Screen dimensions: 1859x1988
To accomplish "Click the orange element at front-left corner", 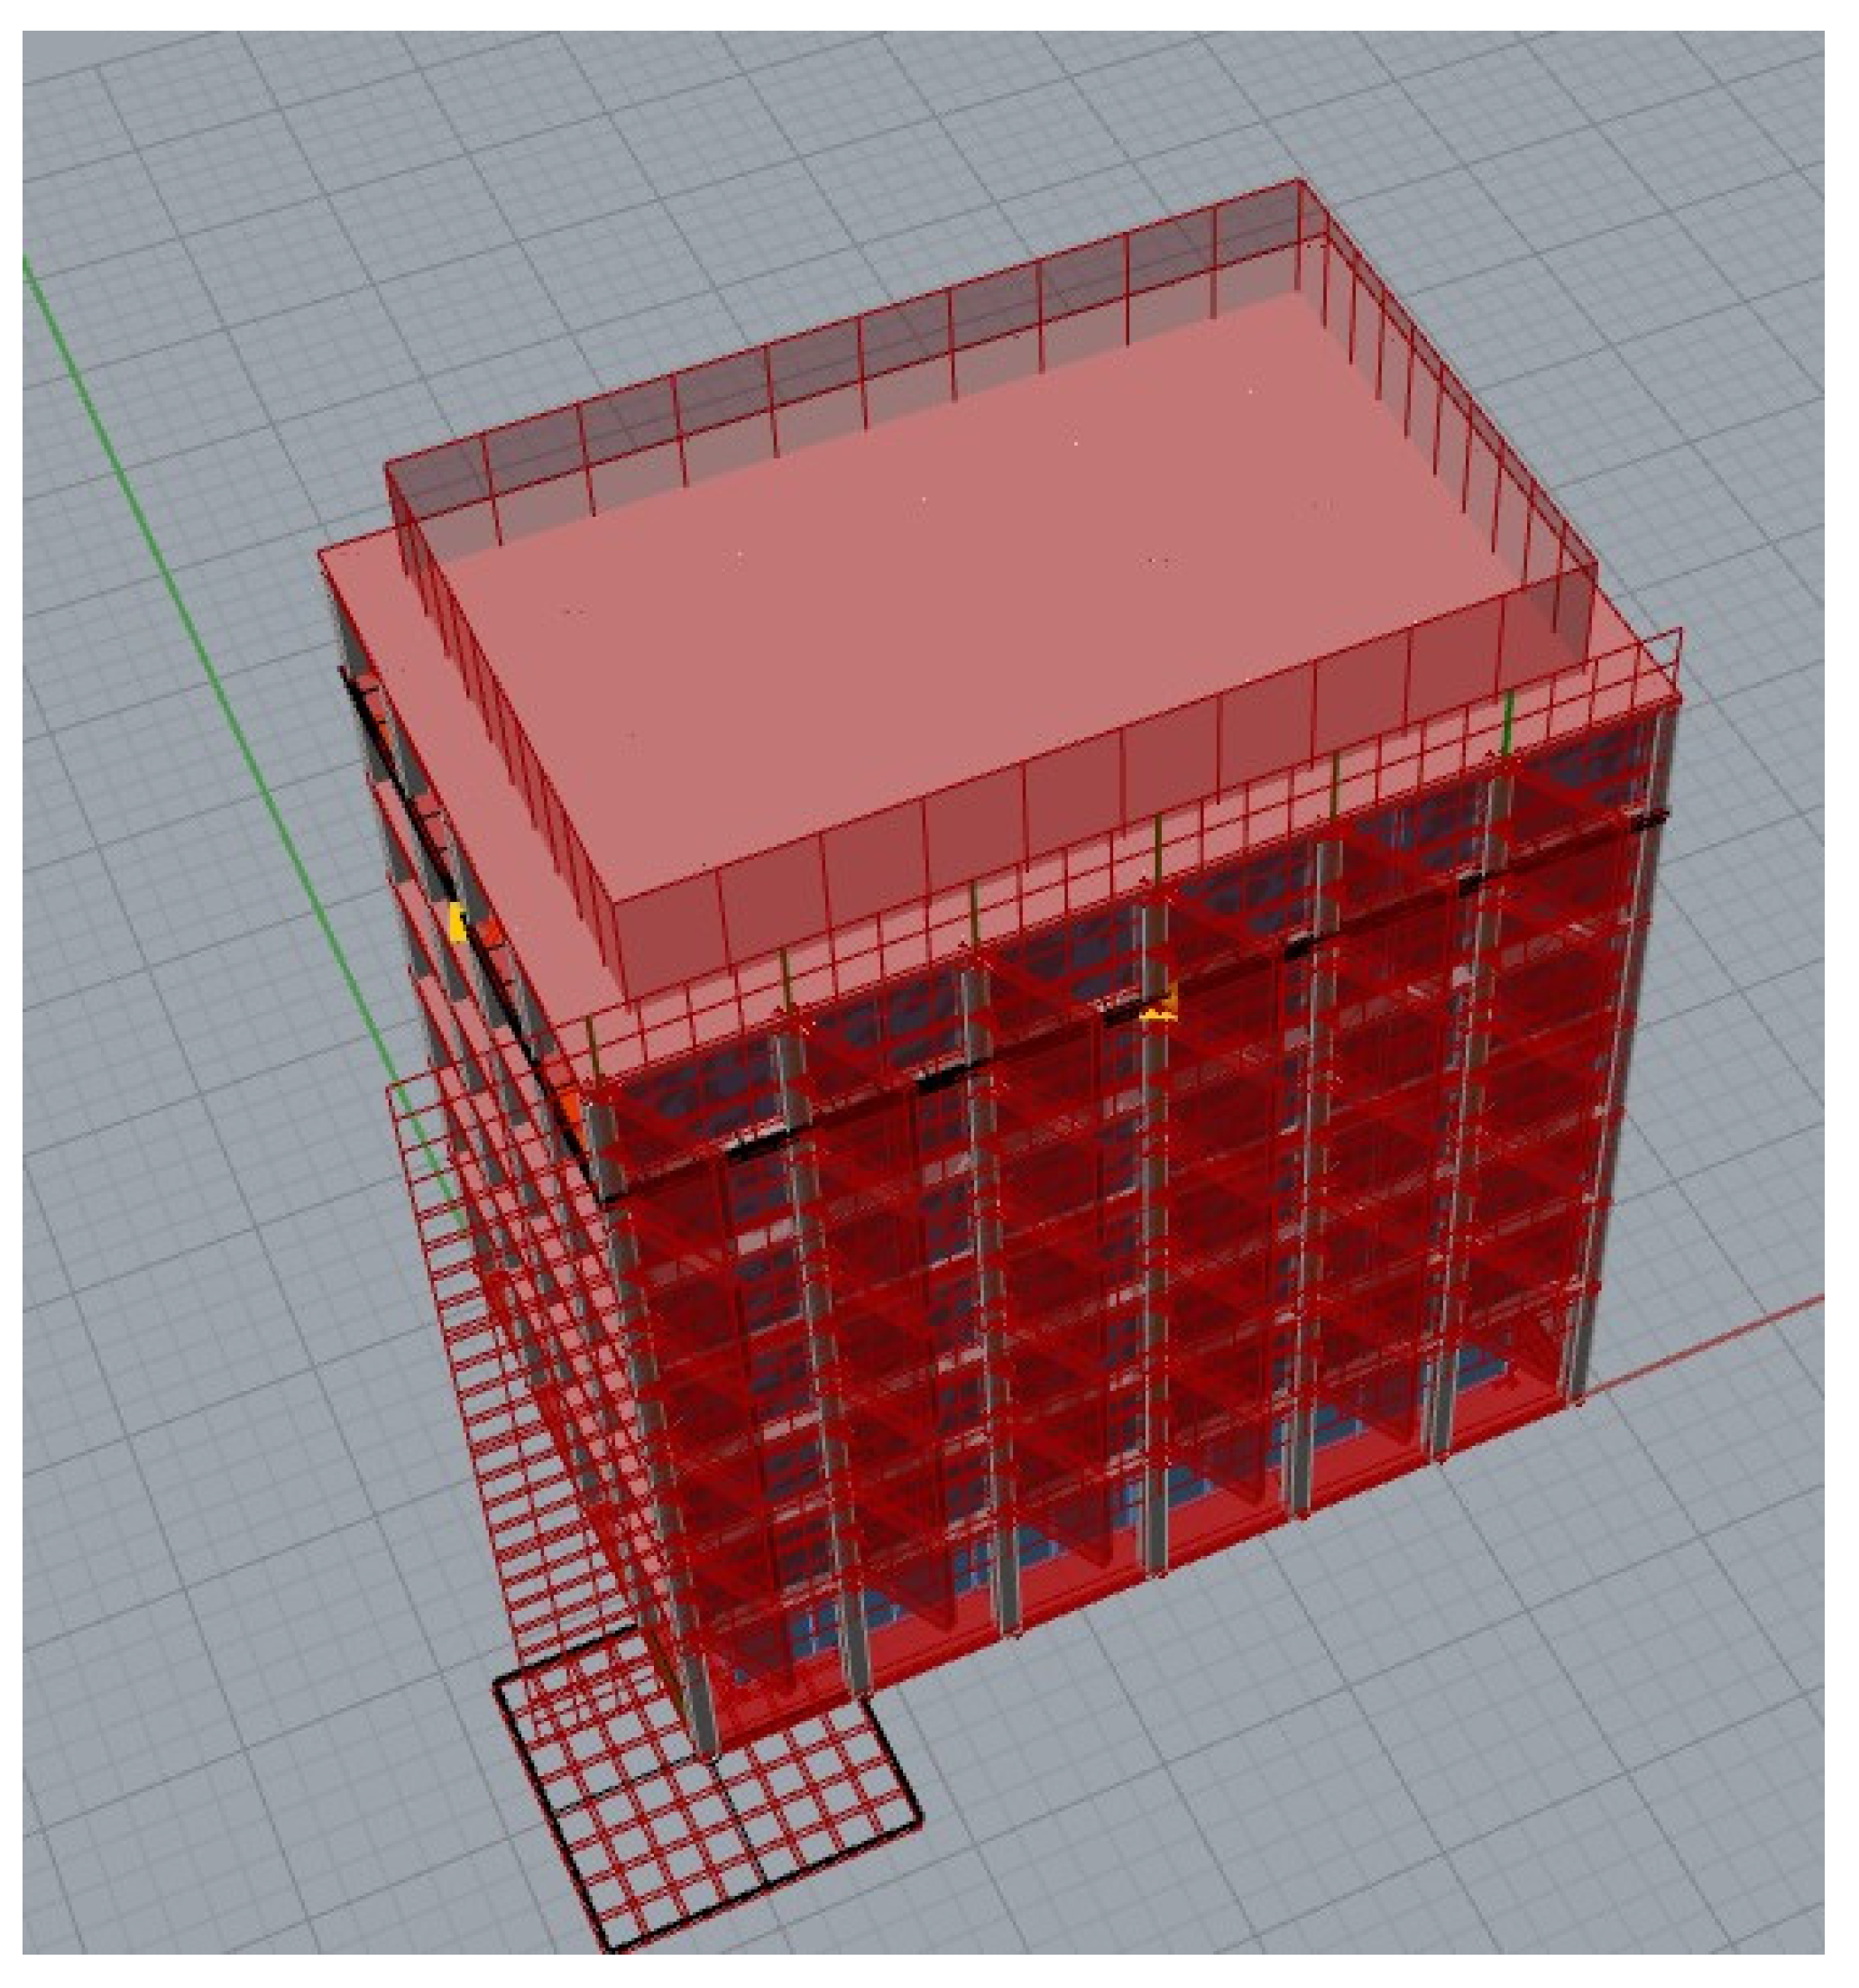I will (x=570, y=1108).
